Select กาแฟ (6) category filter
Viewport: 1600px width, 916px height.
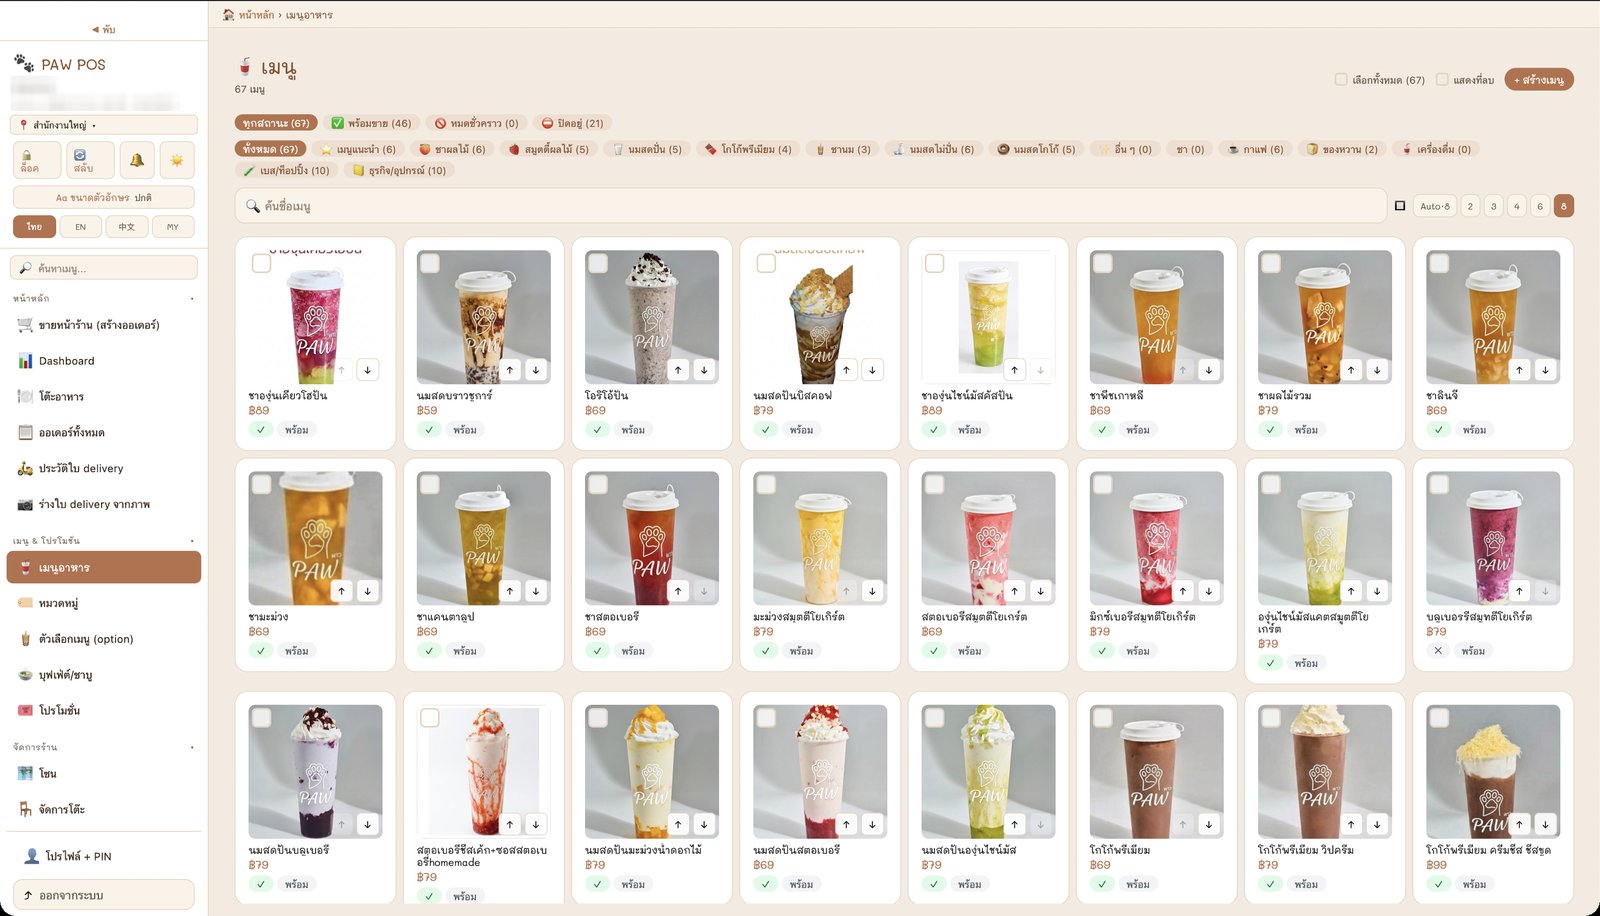coord(1255,149)
